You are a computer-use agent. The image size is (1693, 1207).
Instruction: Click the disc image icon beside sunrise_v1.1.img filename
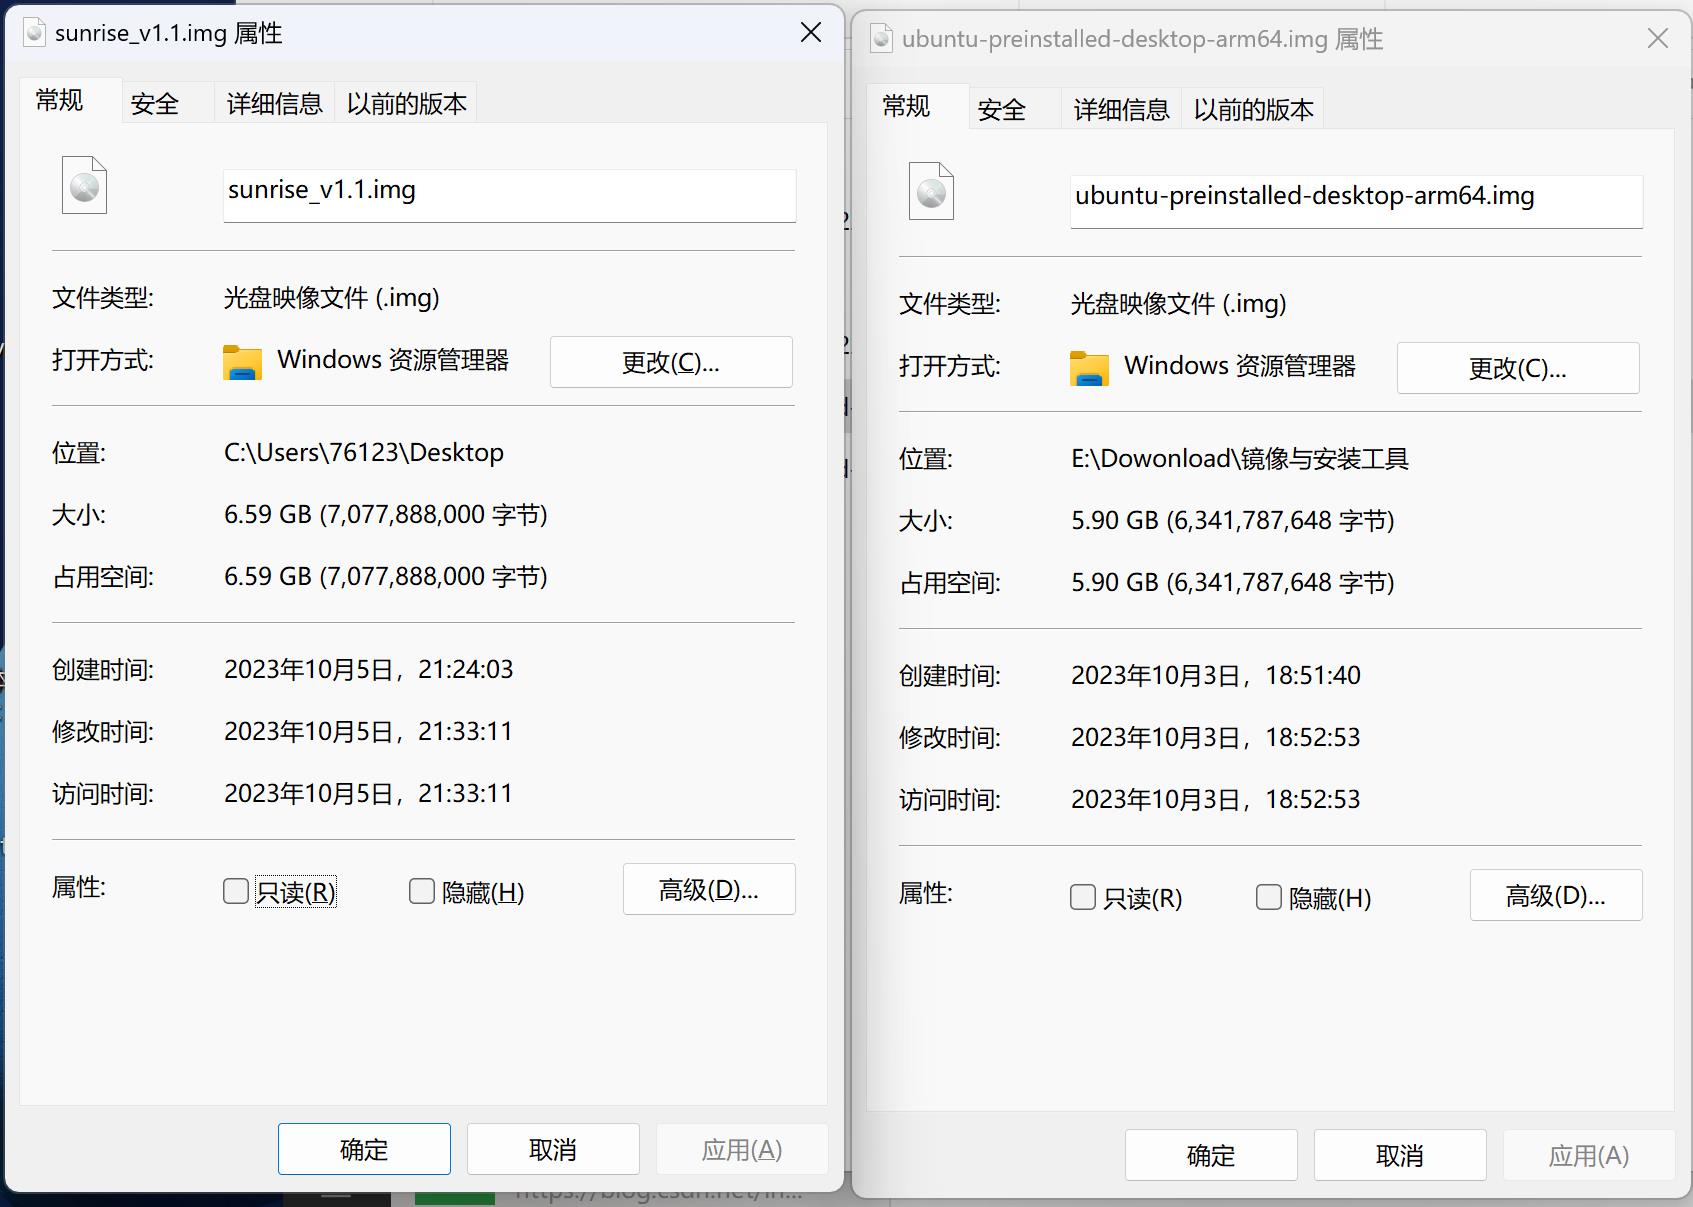[x=84, y=185]
